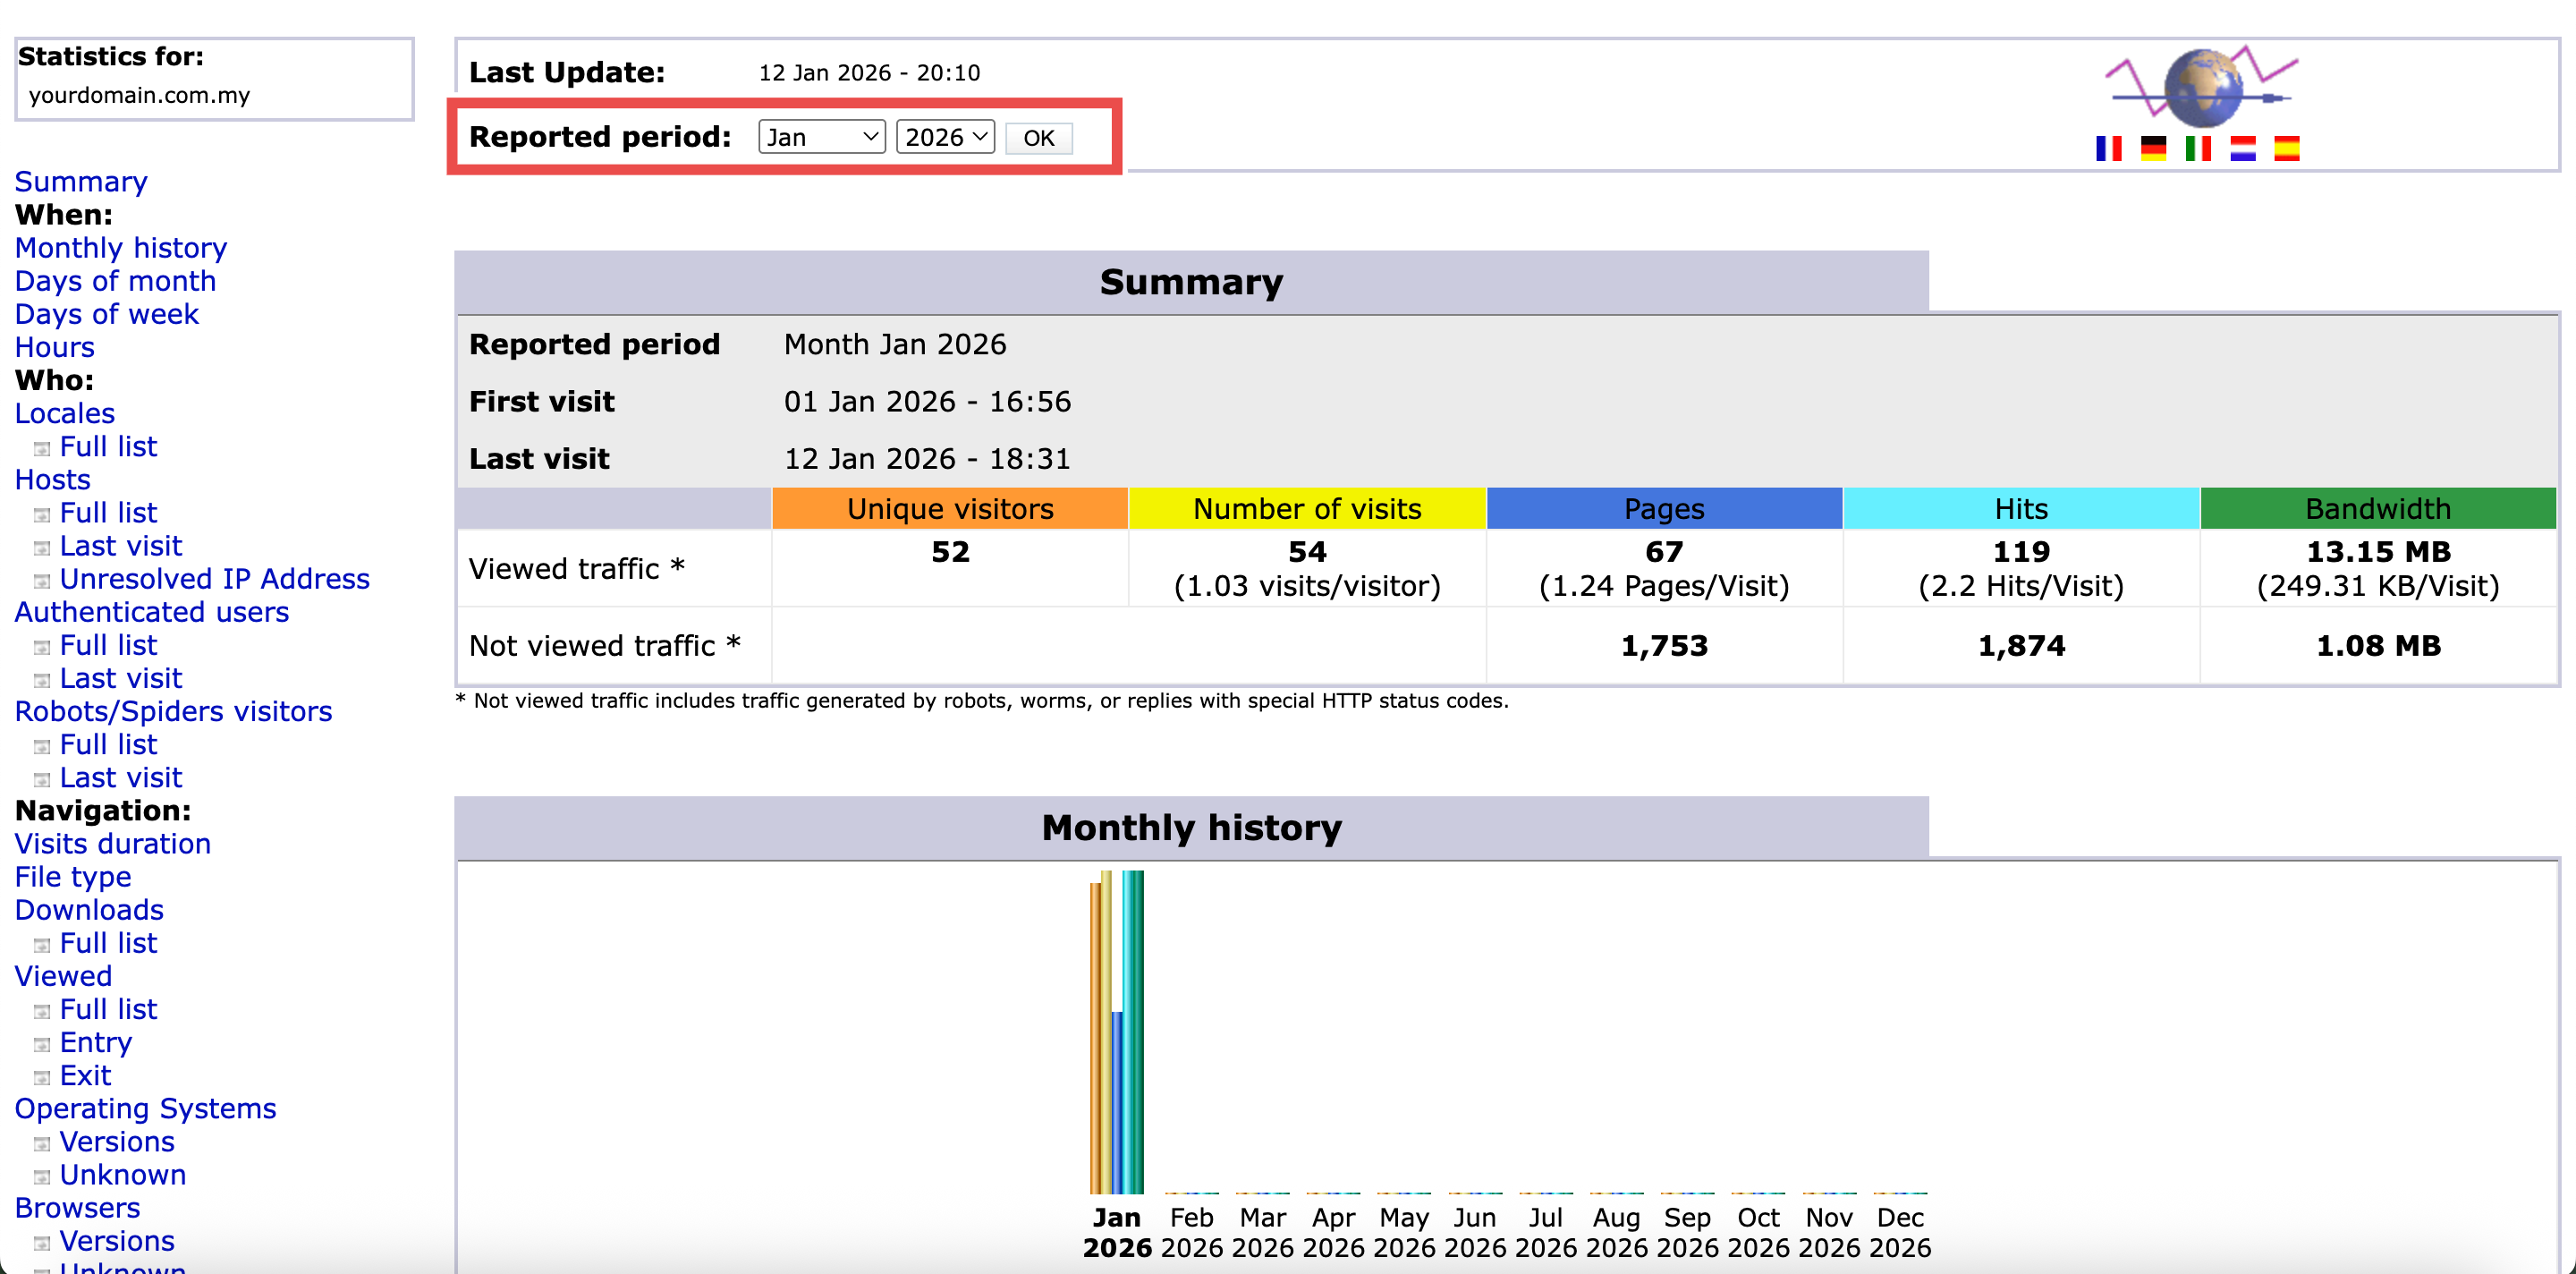
Task: Click list icon beside Entry under Viewed
Action: 42,1045
